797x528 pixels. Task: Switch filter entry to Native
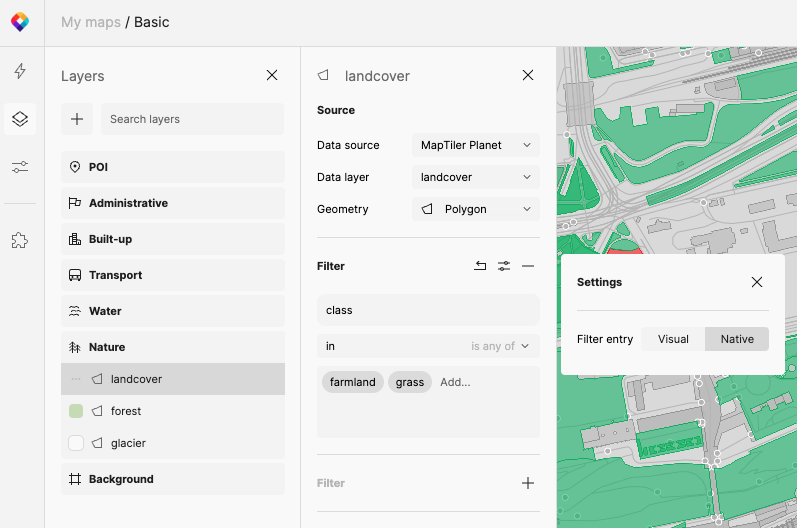tap(737, 339)
